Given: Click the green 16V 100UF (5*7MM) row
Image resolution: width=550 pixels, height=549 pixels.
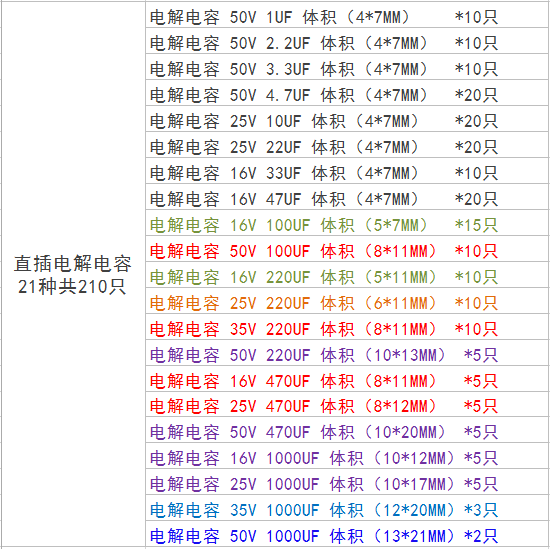Looking at the screenshot, I should tap(348, 222).
